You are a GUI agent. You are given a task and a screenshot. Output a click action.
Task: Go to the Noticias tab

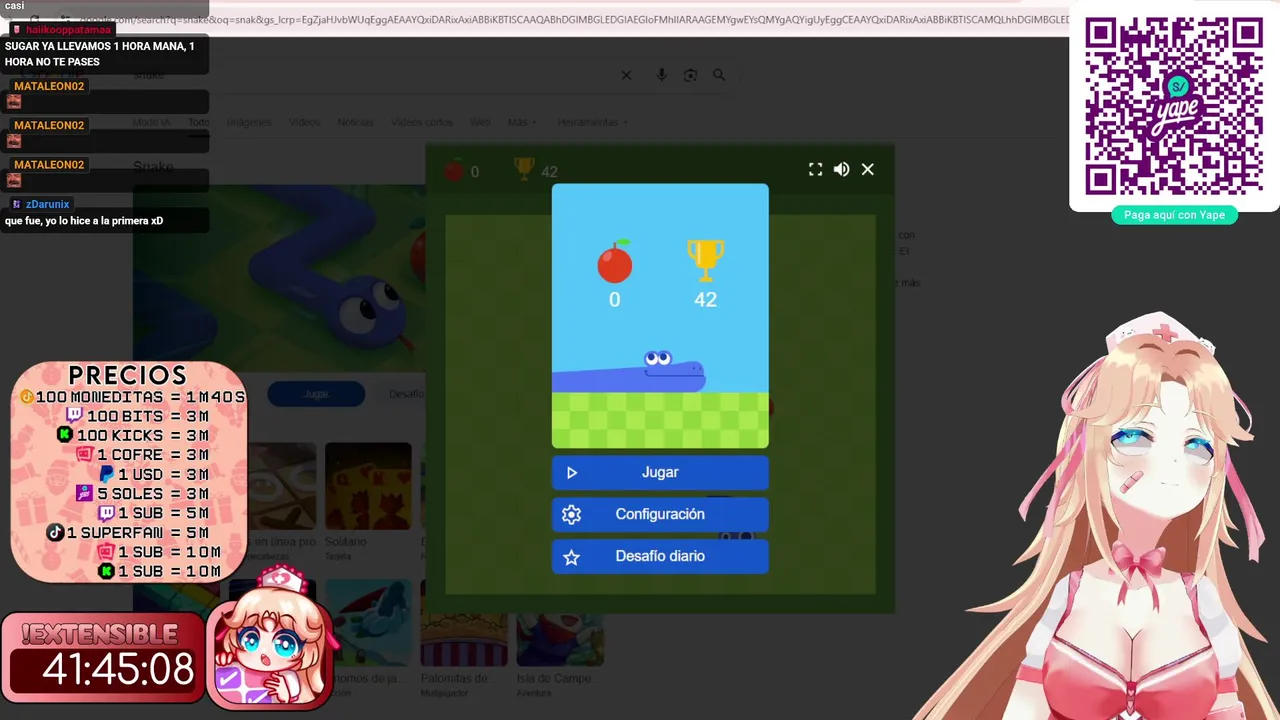355,122
